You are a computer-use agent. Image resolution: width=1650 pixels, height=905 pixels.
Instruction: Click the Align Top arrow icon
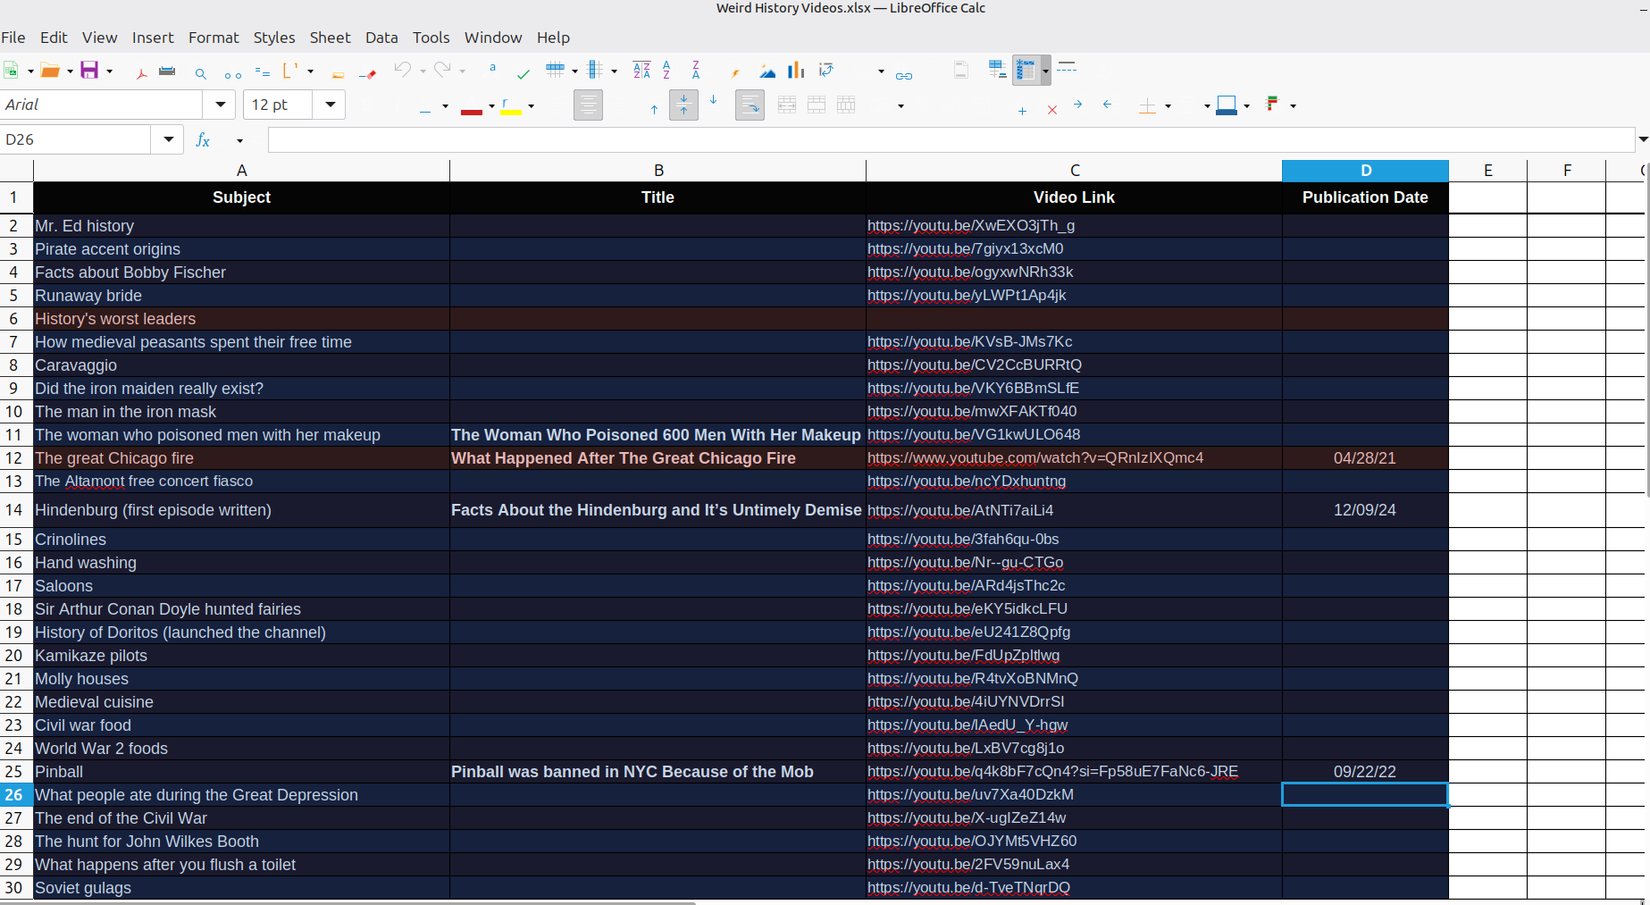pyautogui.click(x=654, y=108)
